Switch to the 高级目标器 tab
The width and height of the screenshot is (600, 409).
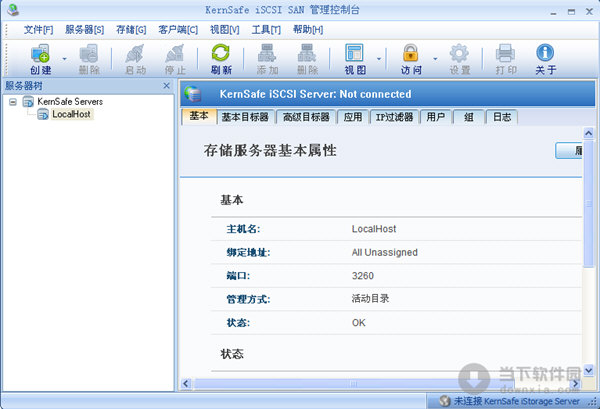click(306, 117)
